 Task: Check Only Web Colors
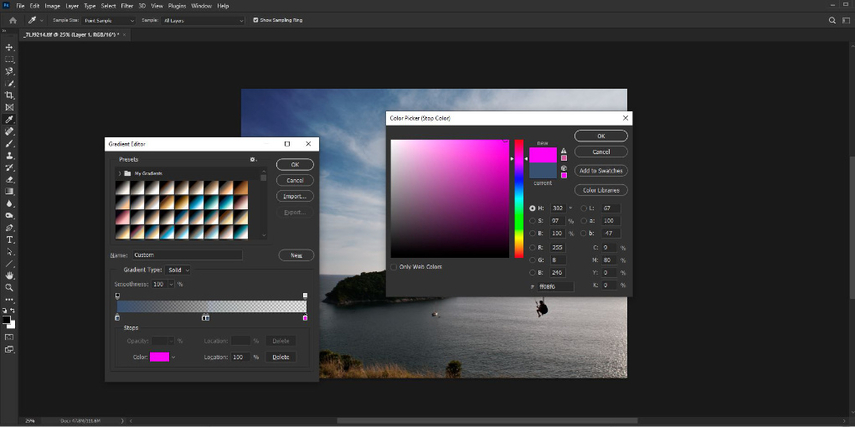394,267
